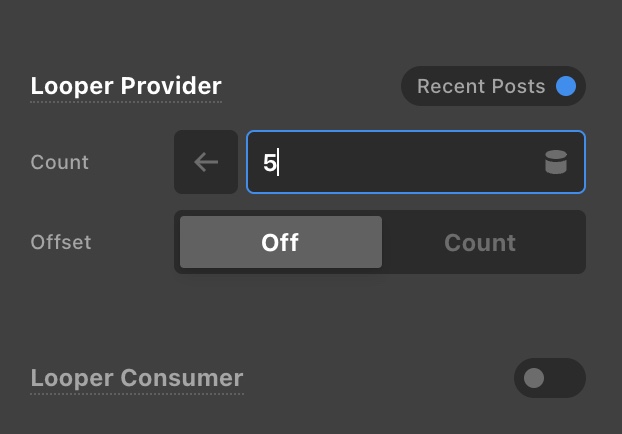Click the Offset field label
This screenshot has height=434, width=622.
[x=61, y=242]
